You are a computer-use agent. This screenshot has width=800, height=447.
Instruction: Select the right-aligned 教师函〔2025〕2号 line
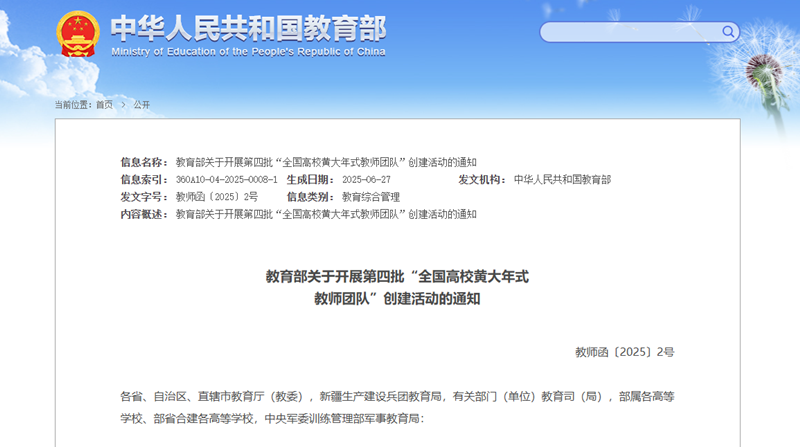click(x=624, y=352)
